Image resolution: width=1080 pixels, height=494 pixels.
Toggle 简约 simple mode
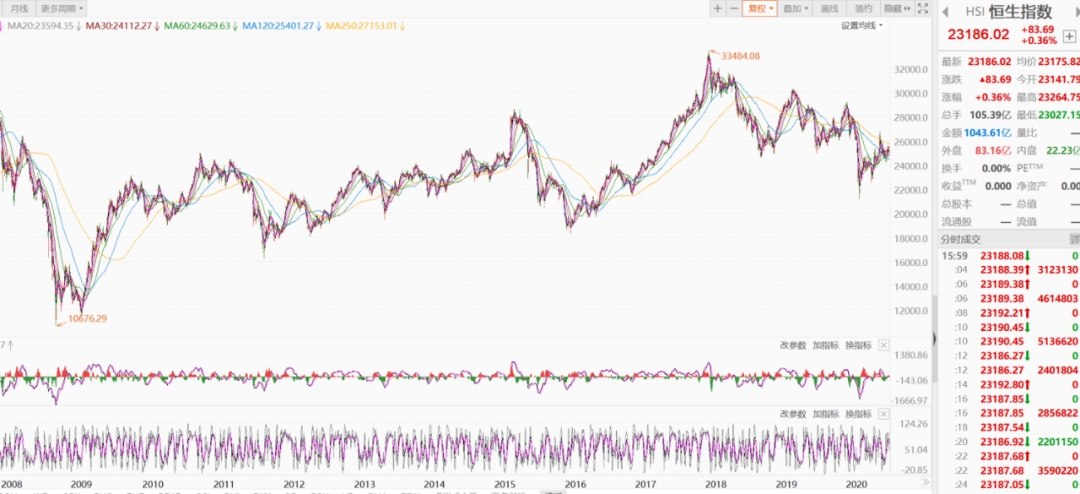pos(863,8)
